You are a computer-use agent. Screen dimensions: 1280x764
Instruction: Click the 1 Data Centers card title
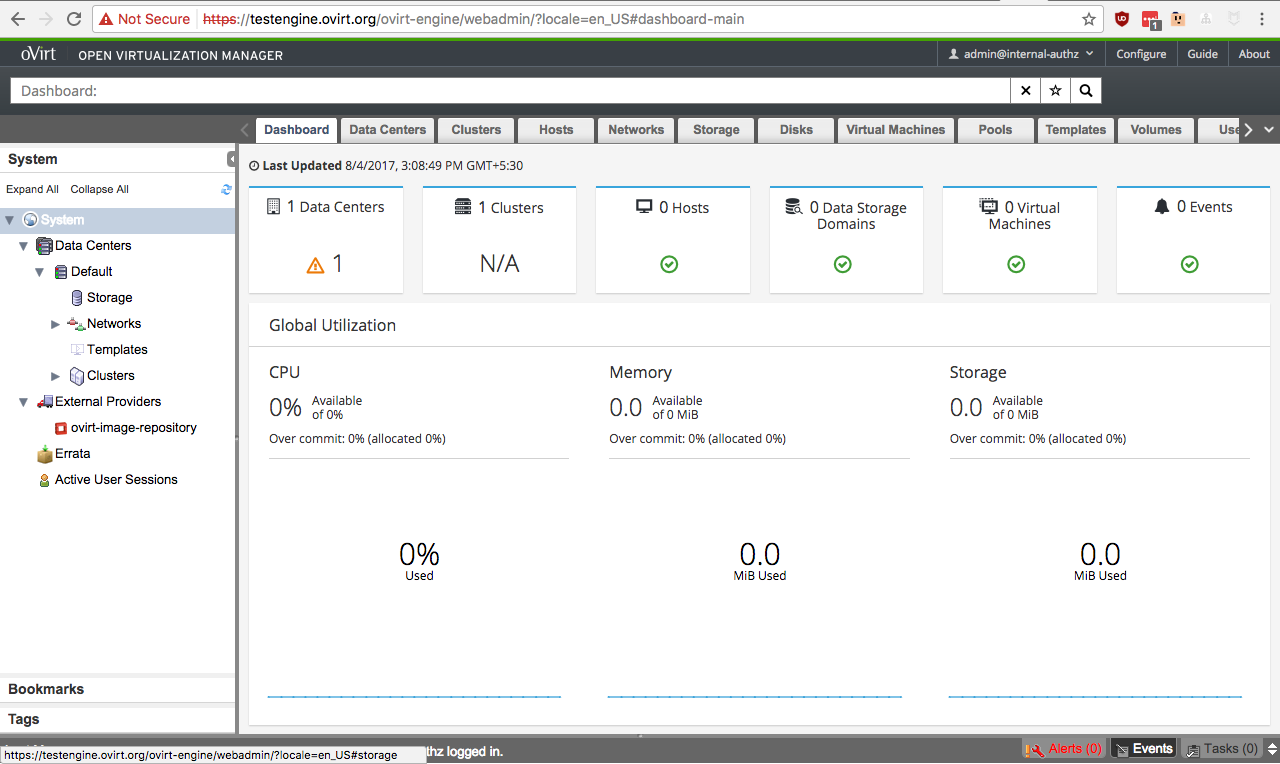click(335, 207)
